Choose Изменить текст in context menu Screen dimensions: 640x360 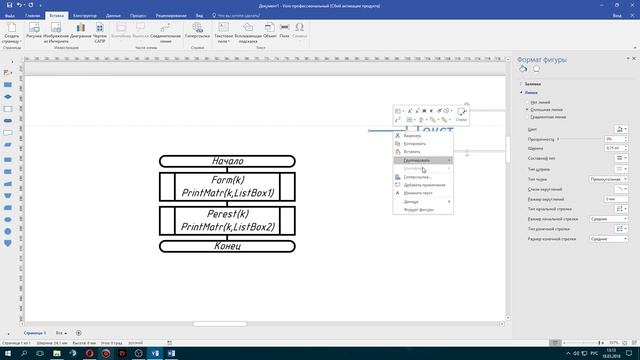point(423,193)
